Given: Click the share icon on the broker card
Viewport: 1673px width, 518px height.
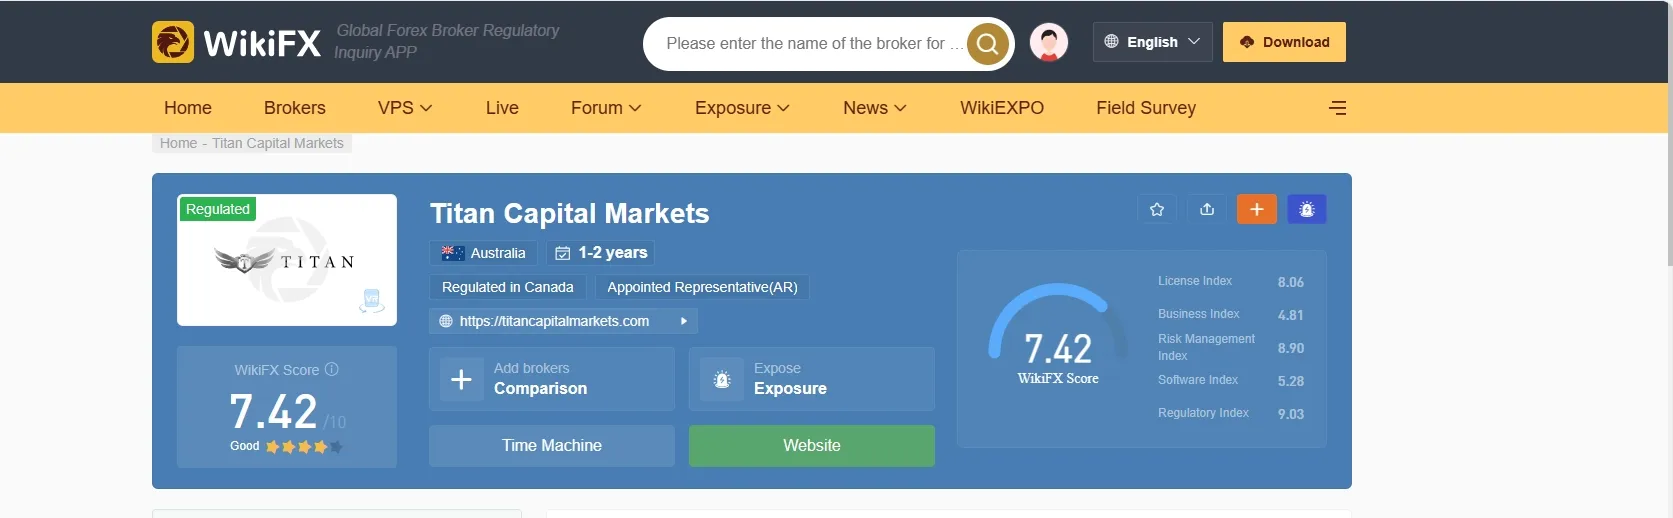Looking at the screenshot, I should point(1207,209).
